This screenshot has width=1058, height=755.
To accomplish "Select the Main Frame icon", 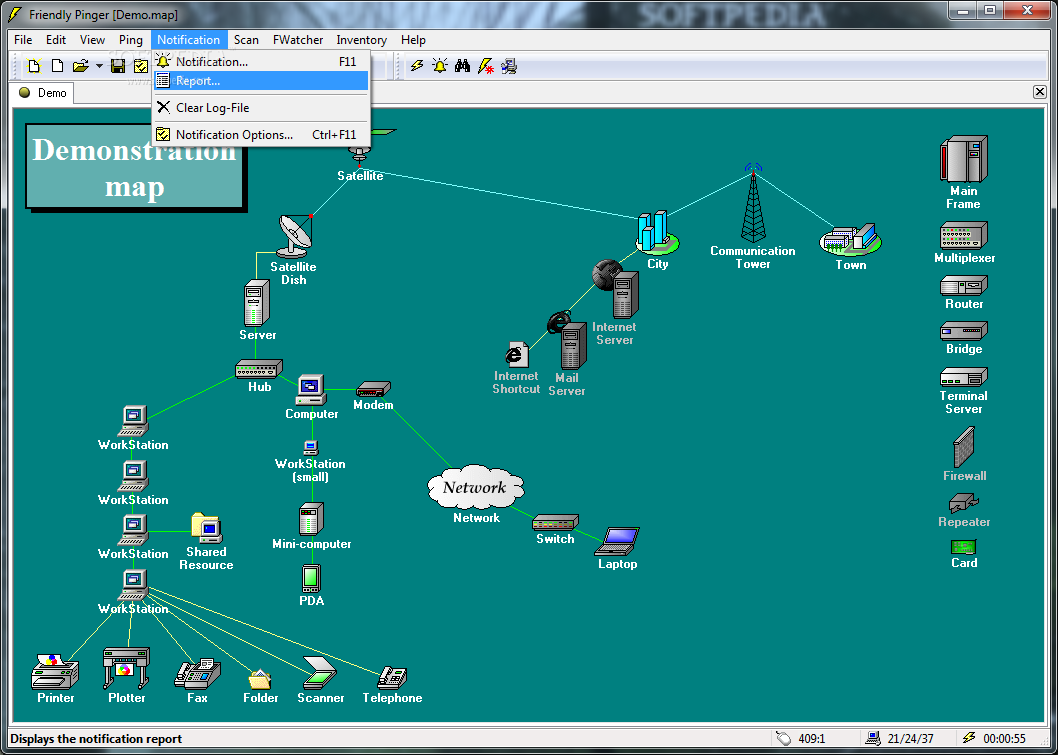I will (x=964, y=159).
